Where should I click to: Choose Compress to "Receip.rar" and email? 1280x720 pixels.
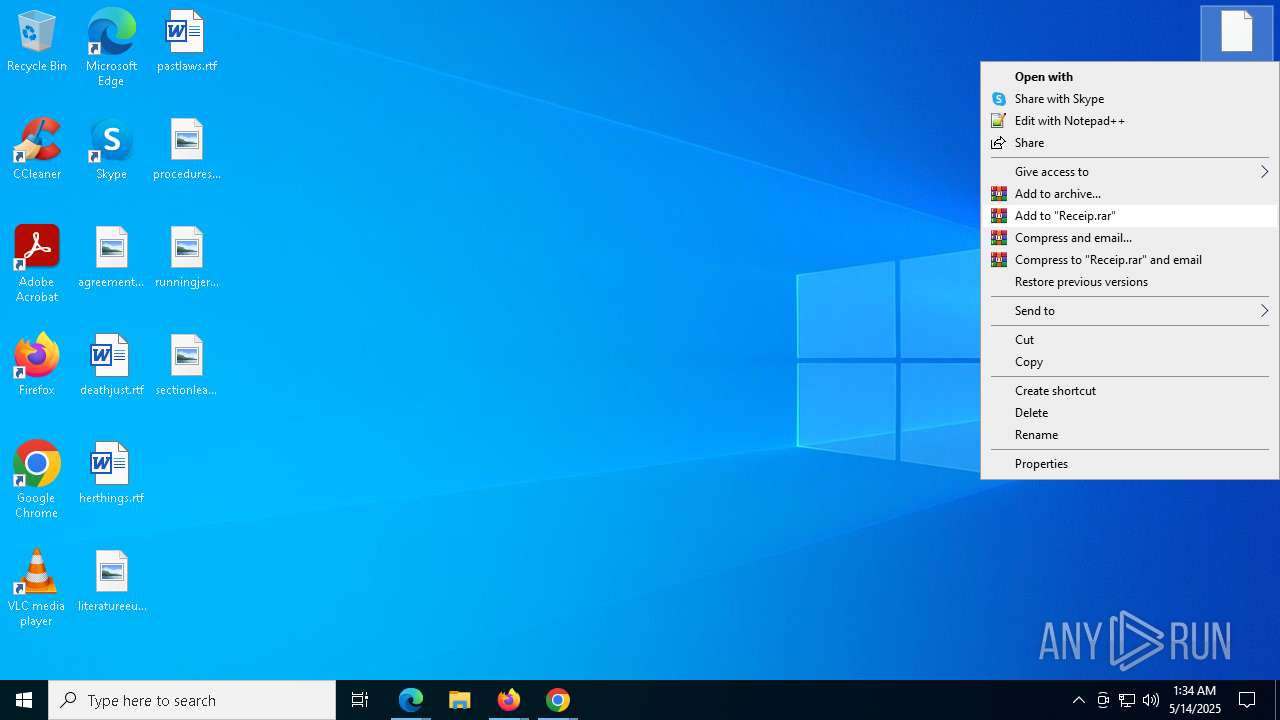click(1130, 260)
